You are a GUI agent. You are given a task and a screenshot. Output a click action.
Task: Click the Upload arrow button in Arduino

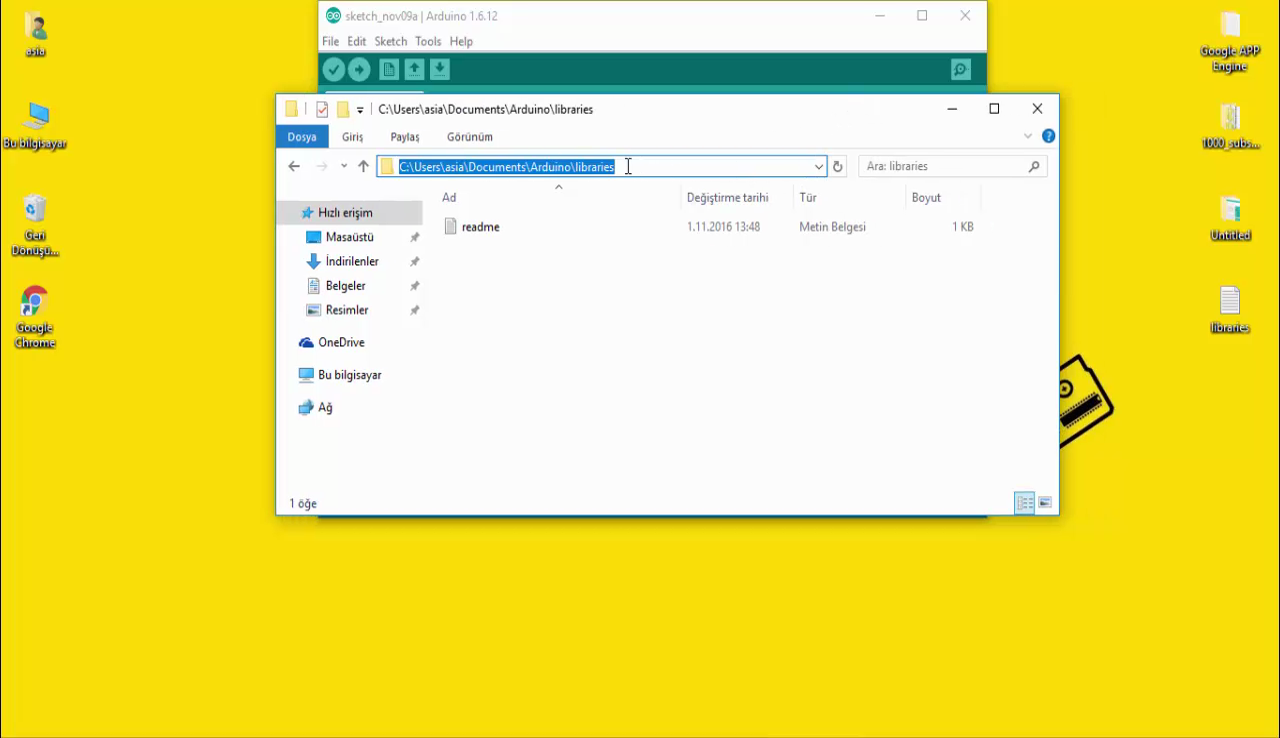[x=359, y=69]
